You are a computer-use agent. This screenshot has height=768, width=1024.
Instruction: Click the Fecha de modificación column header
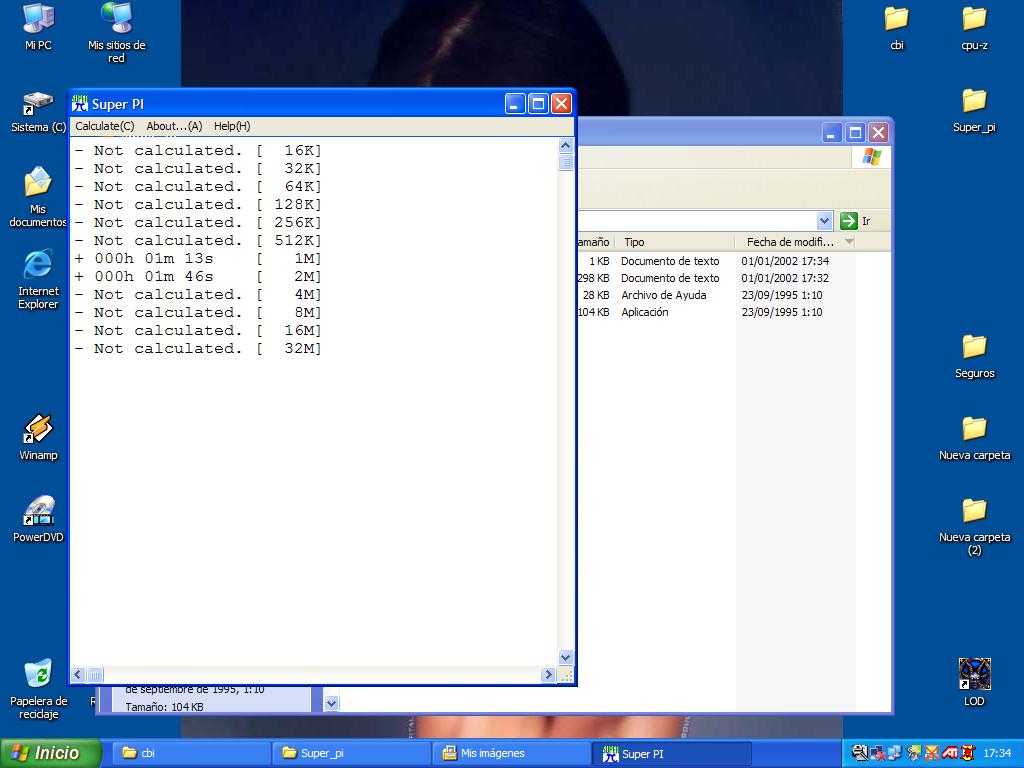[790, 242]
